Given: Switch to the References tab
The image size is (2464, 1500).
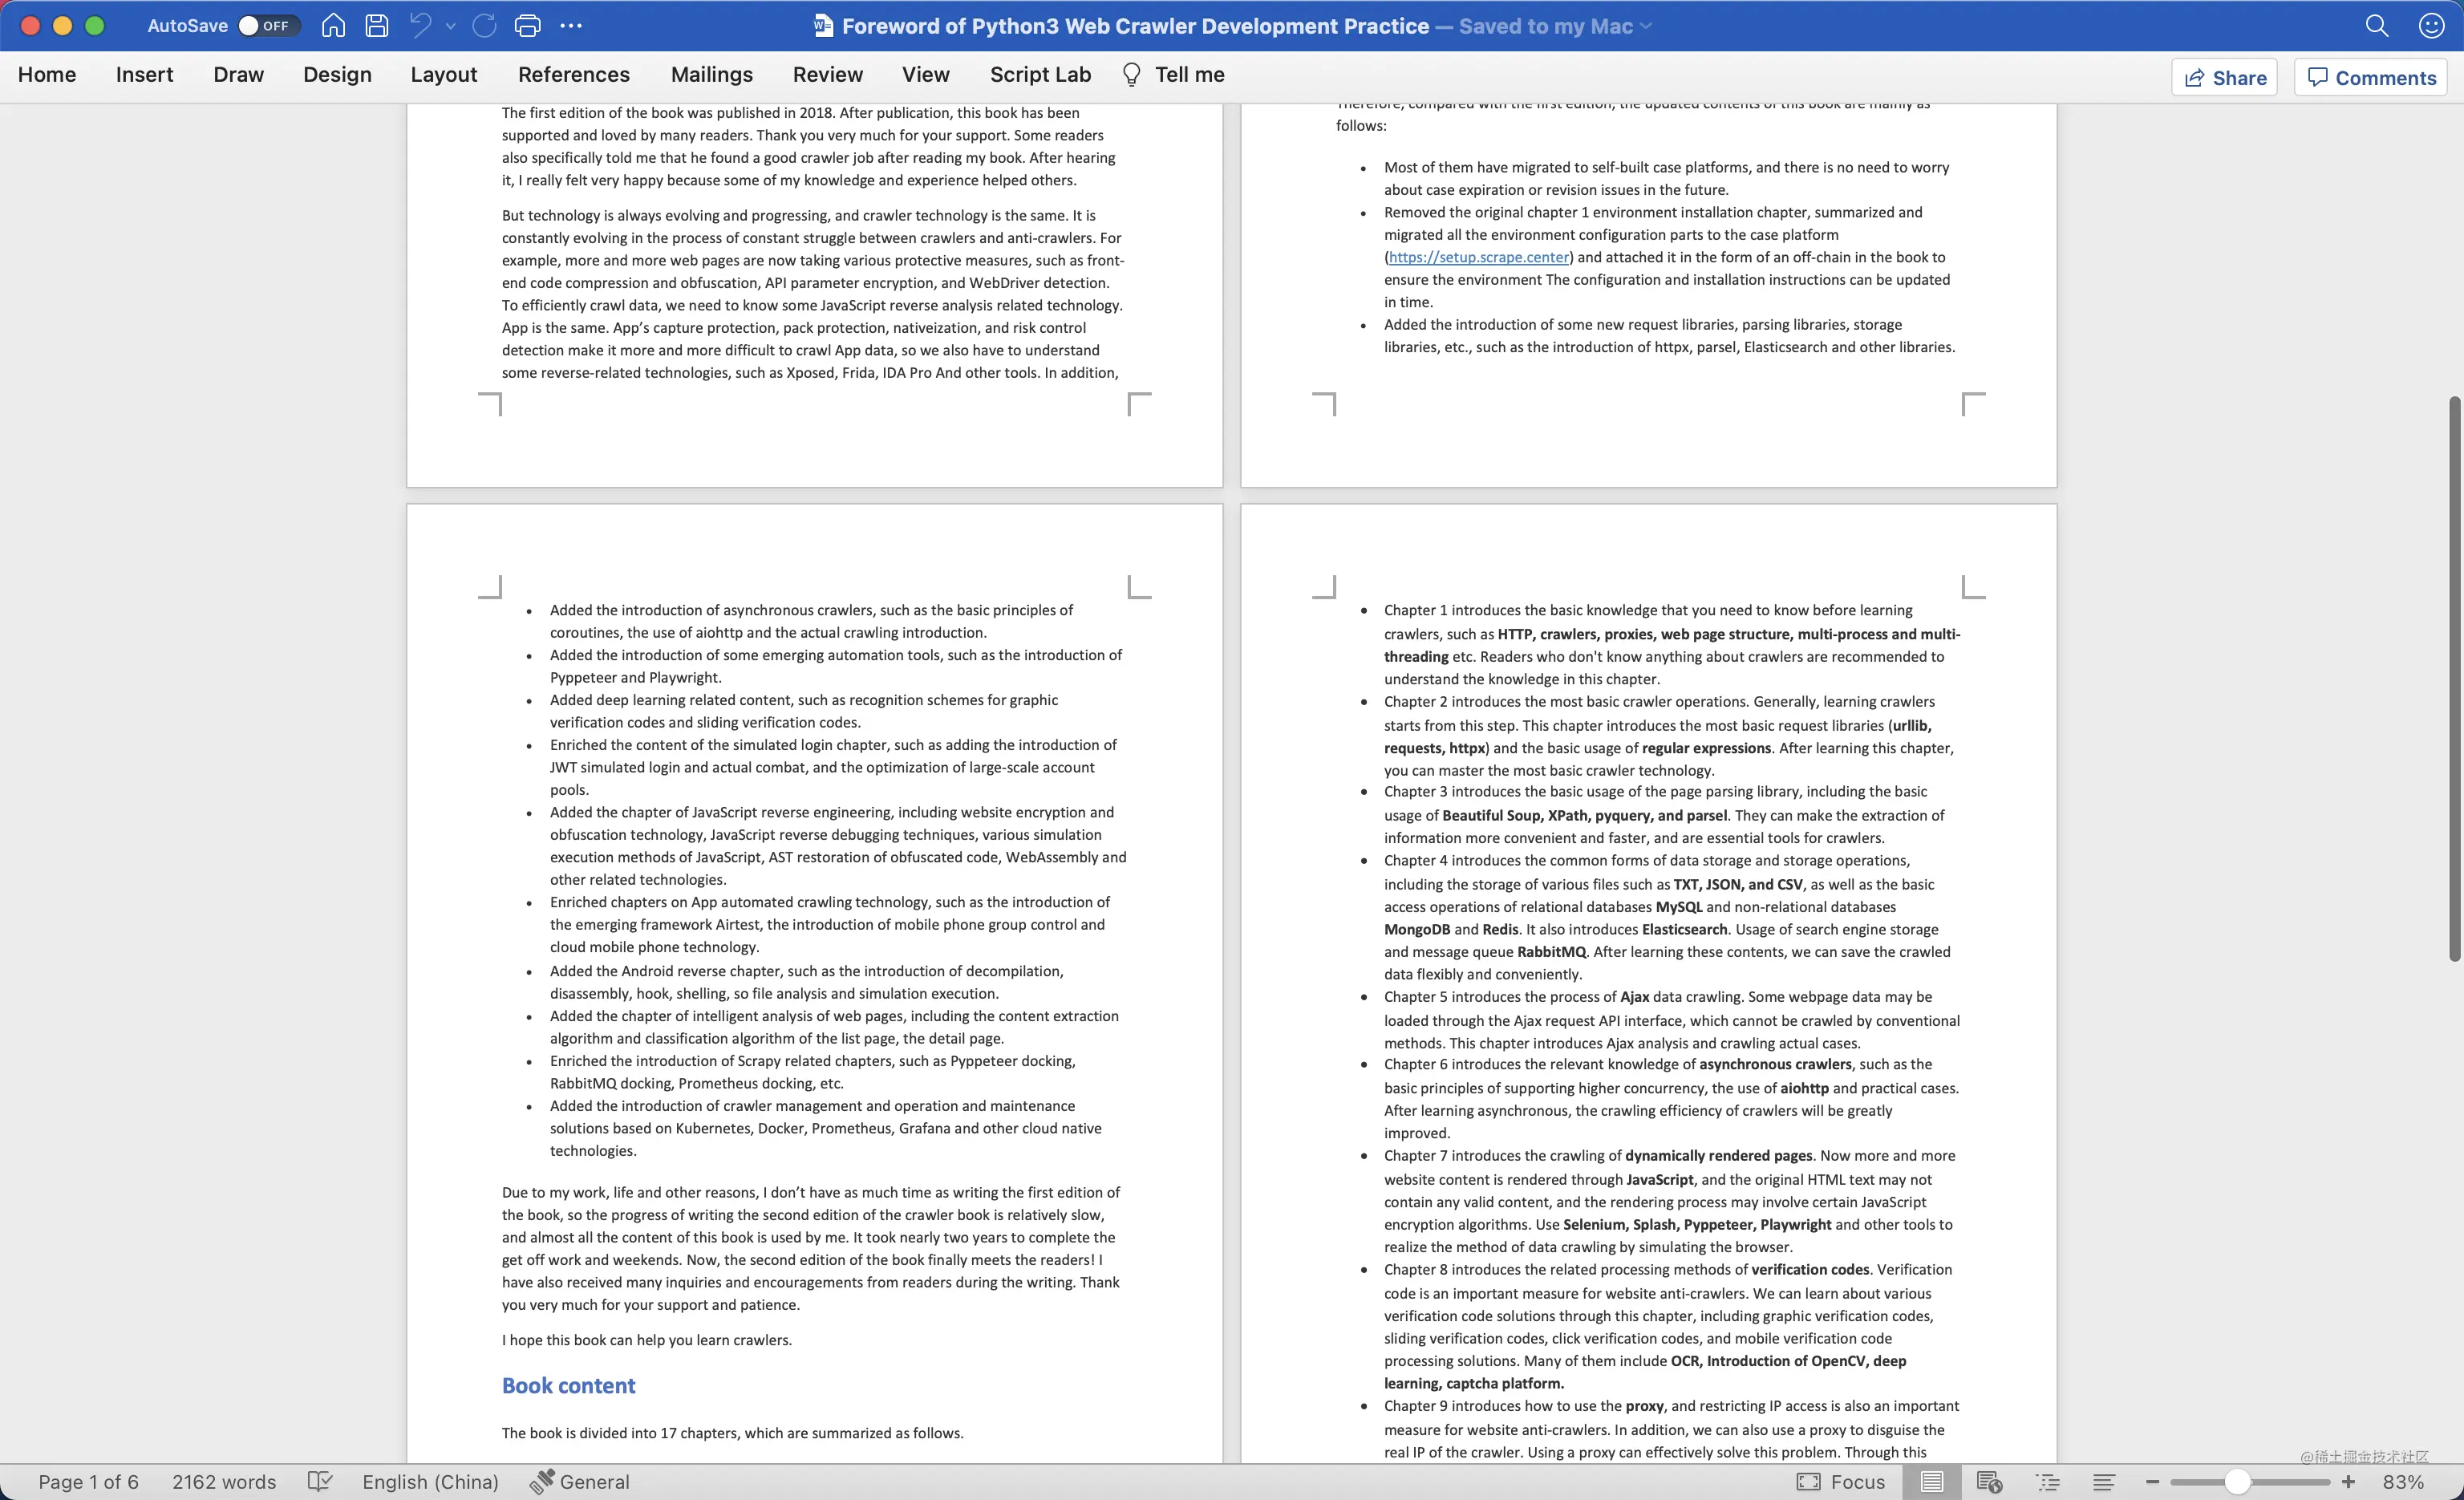Looking at the screenshot, I should 573,75.
